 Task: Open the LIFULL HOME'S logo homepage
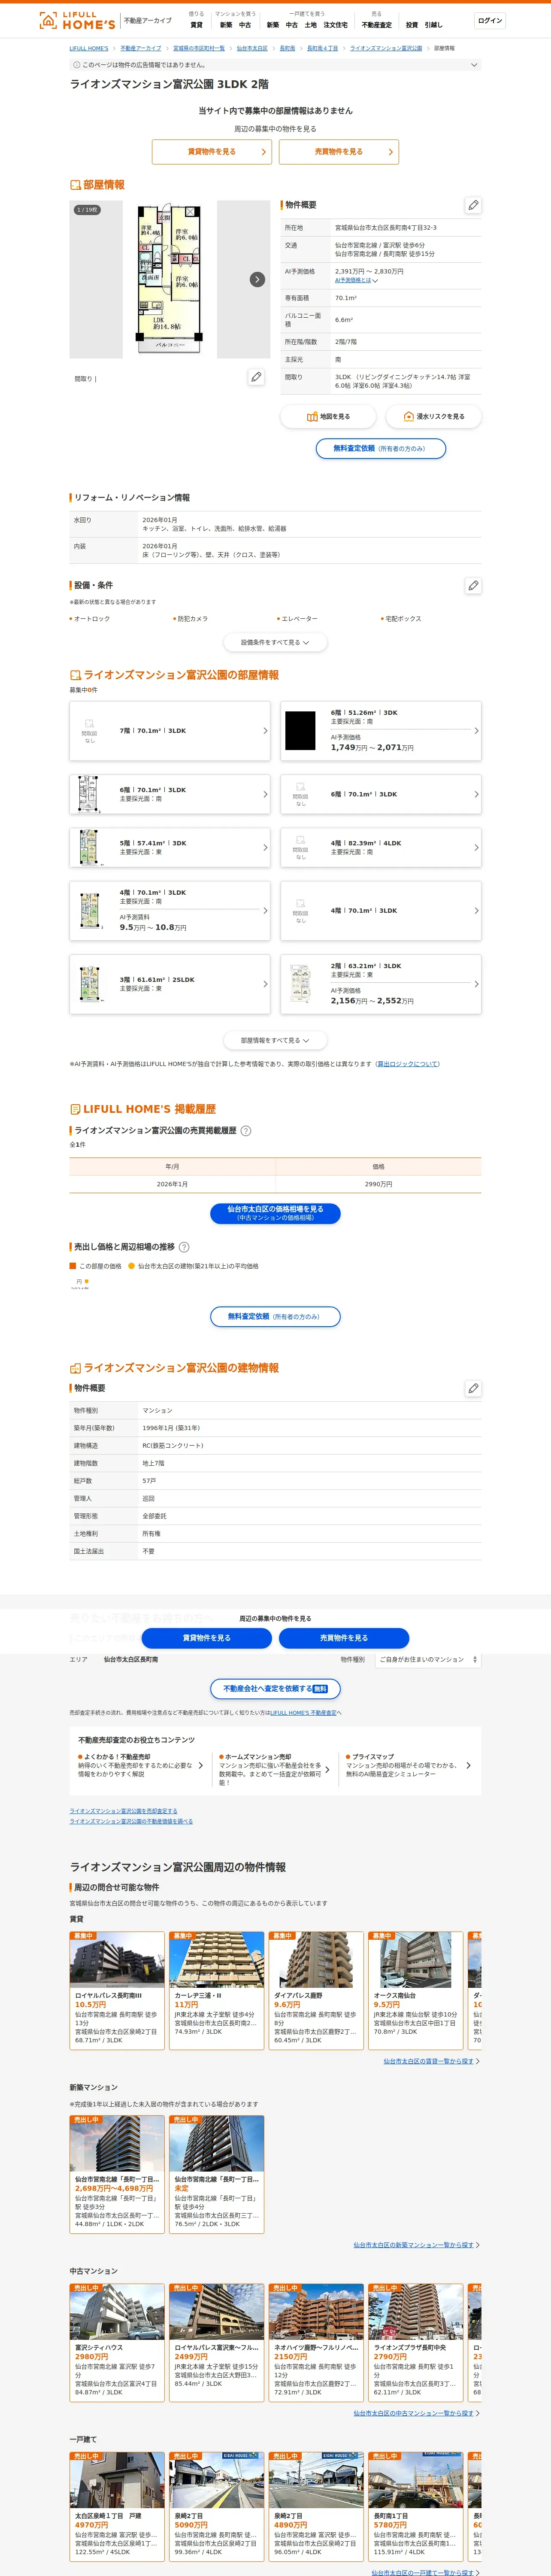click(x=77, y=20)
